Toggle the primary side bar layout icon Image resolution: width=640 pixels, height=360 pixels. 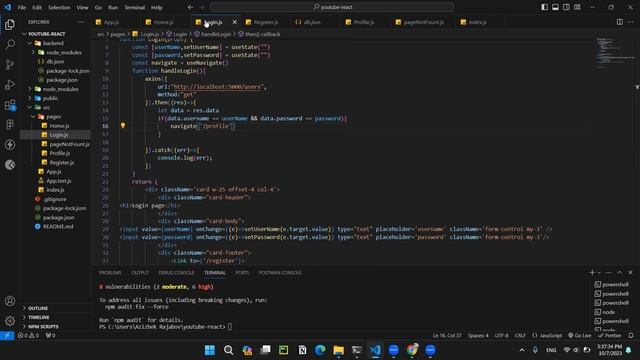pos(544,7)
